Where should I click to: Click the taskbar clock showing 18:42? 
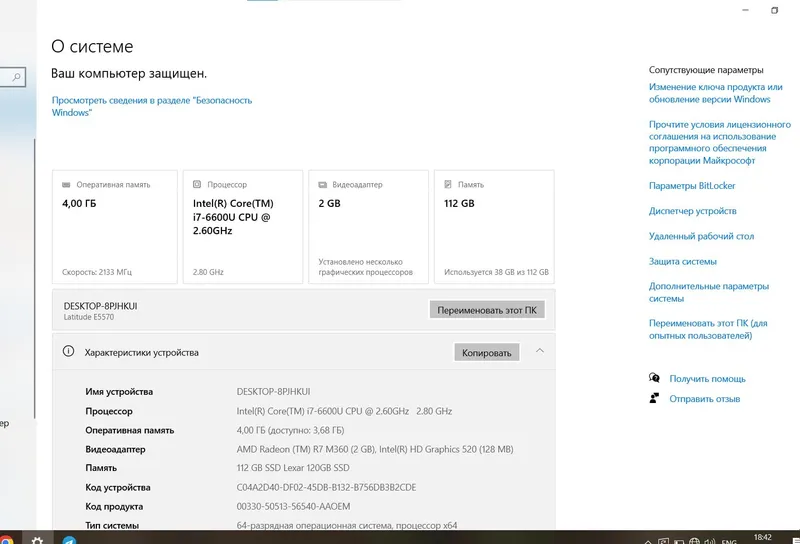(x=763, y=537)
